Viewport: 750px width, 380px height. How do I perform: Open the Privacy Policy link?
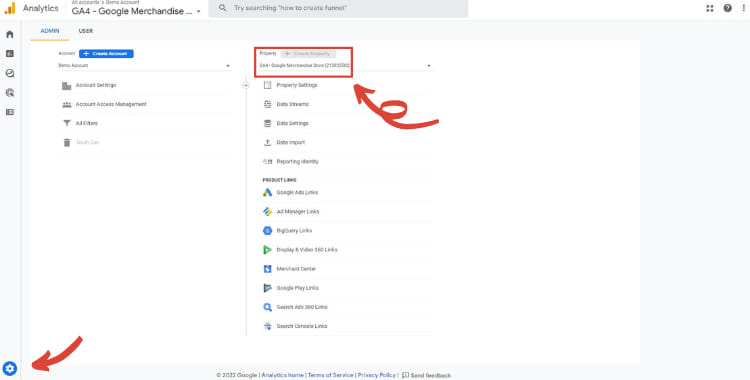(x=376, y=375)
